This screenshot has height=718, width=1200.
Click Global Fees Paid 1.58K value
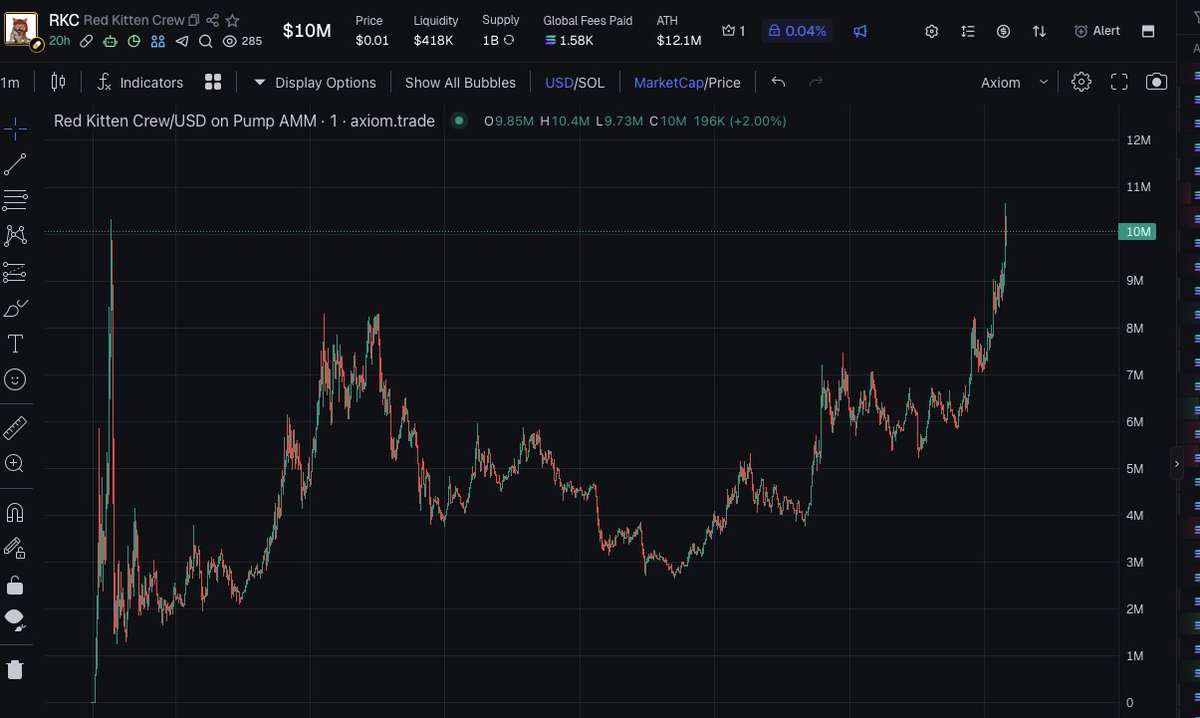click(x=569, y=41)
